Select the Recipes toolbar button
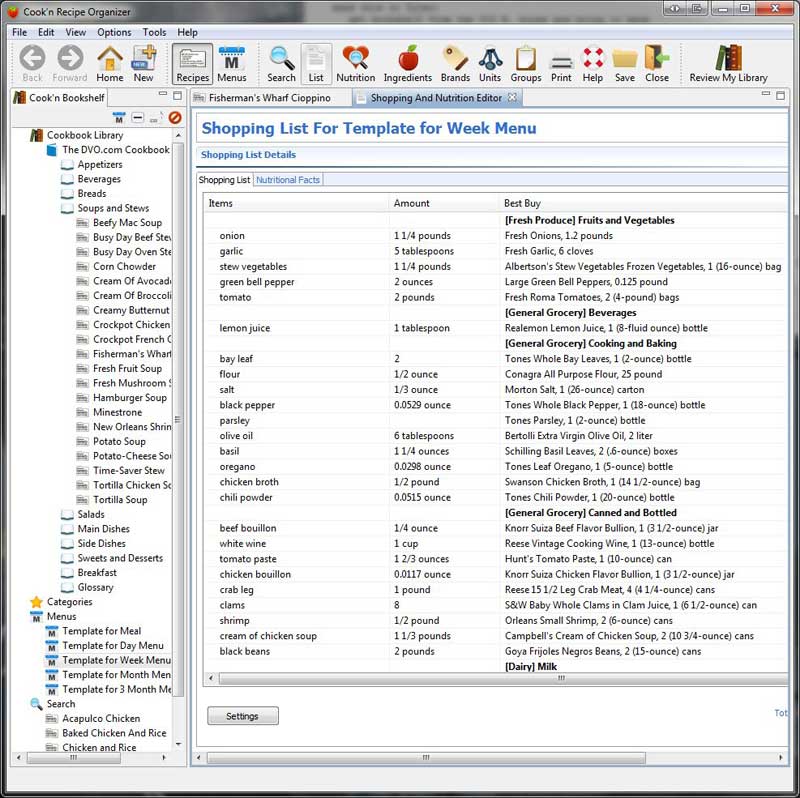The image size is (800, 798). tap(192, 63)
